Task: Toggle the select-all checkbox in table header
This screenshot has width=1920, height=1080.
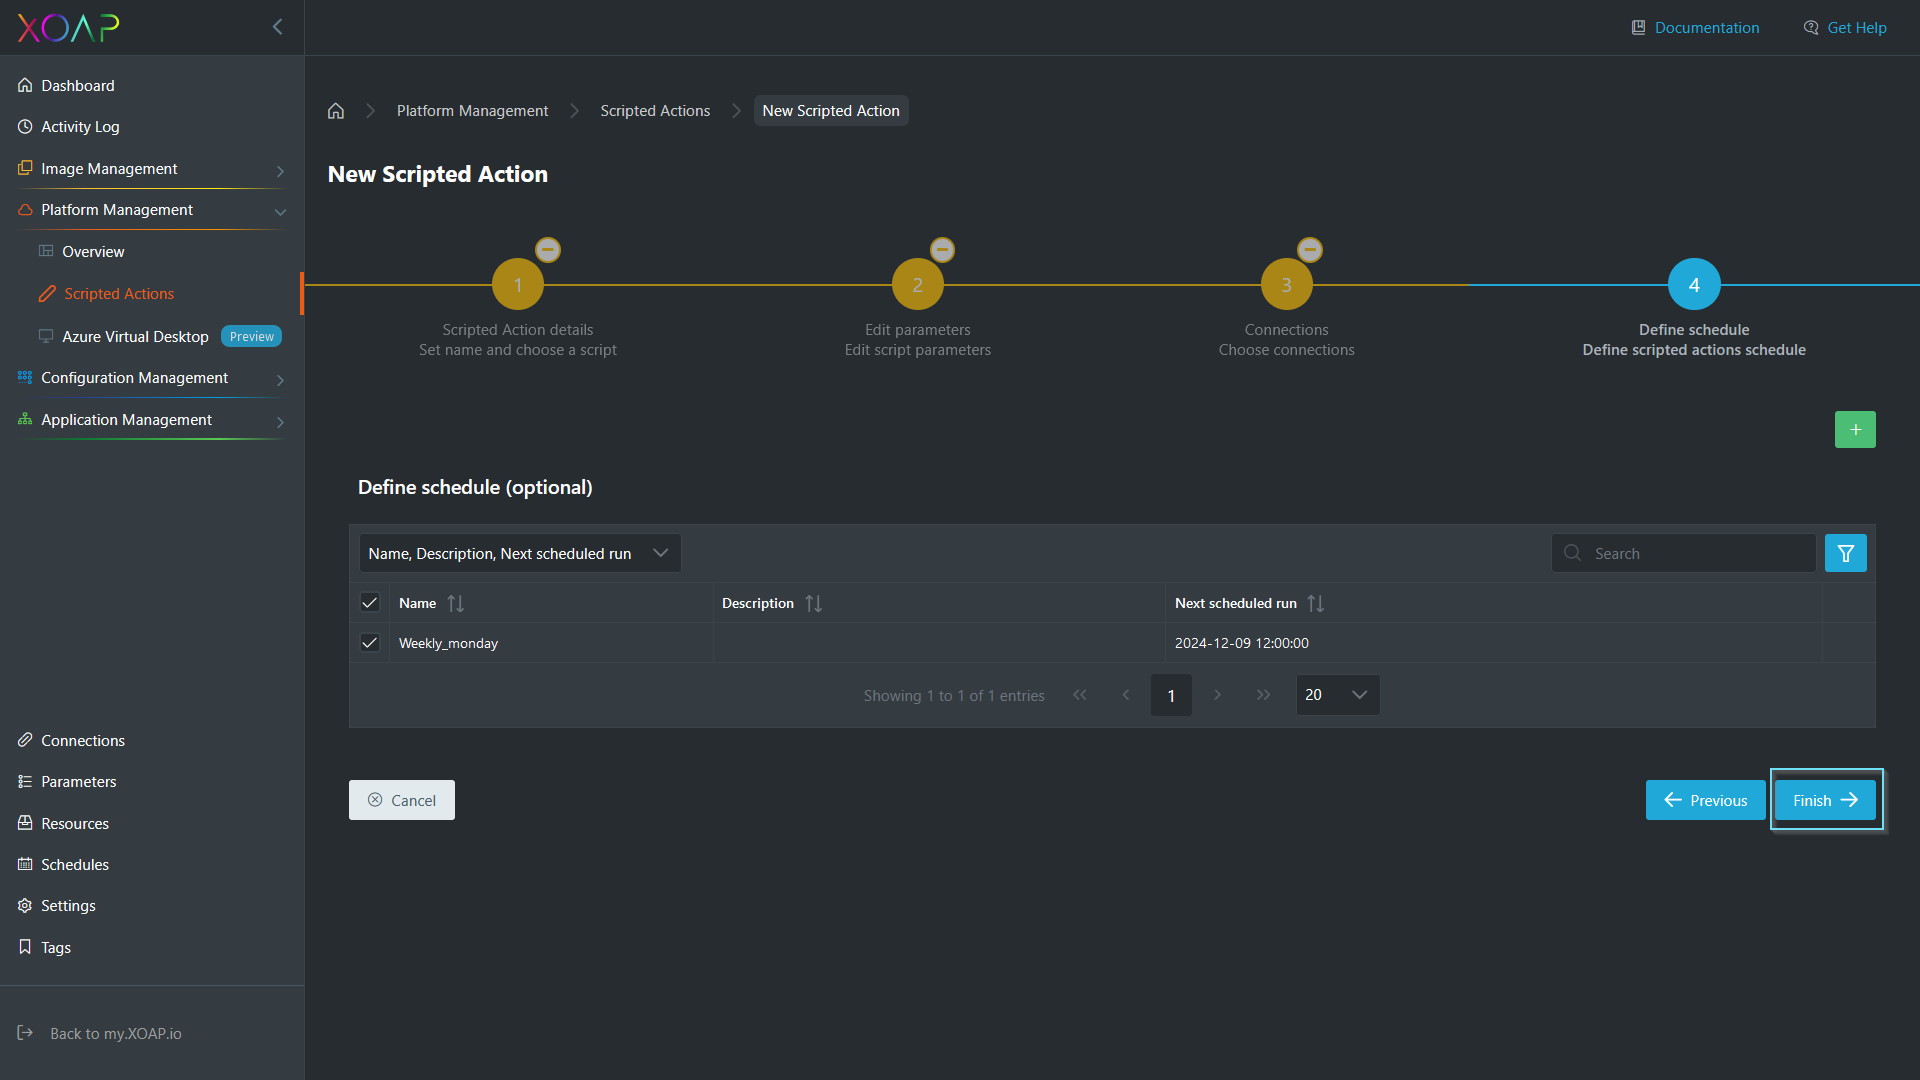Action: (x=370, y=603)
